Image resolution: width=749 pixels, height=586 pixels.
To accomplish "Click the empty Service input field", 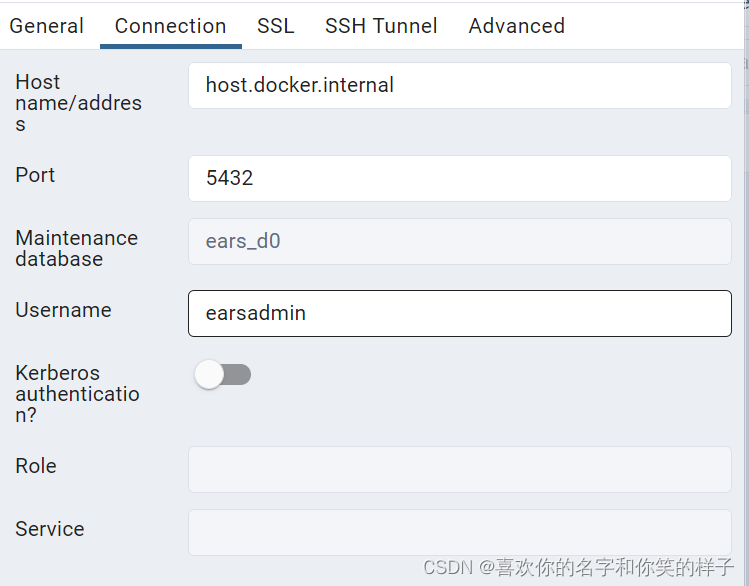I will pyautogui.click(x=460, y=533).
